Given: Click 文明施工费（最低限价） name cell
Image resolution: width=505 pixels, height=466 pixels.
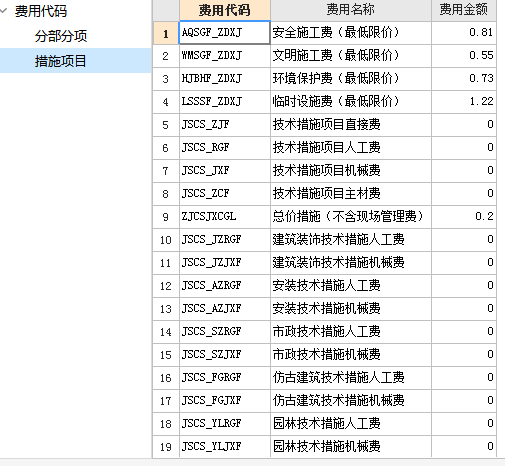Looking at the screenshot, I should (351, 56).
